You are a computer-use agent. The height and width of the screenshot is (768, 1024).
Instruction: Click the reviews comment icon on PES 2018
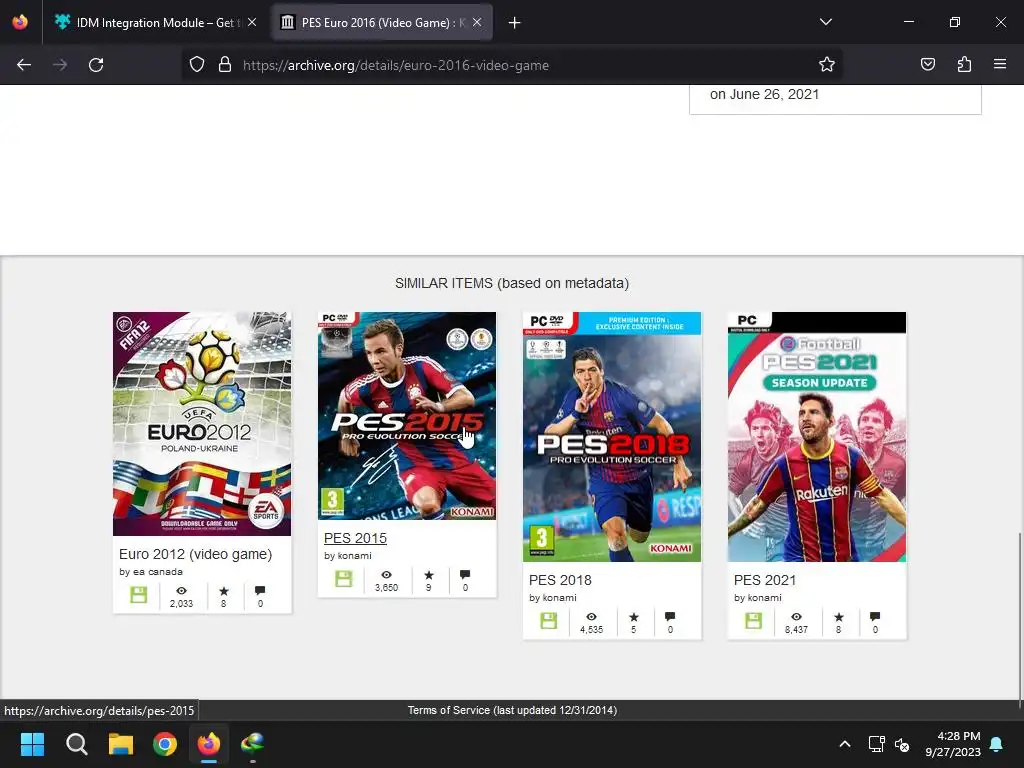coord(670,616)
